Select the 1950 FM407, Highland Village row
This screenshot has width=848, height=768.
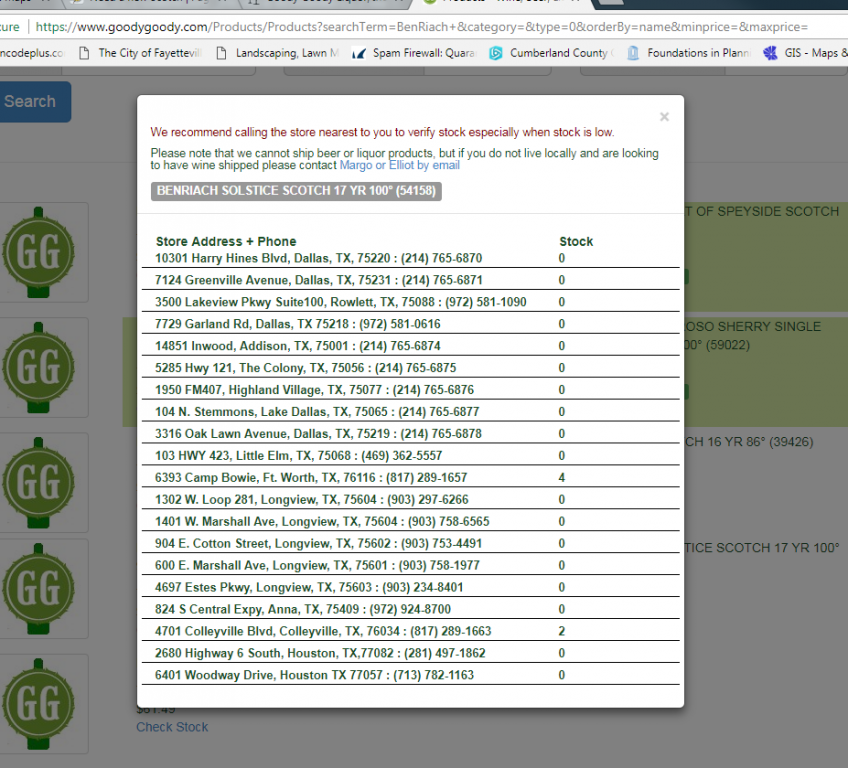tap(410, 390)
